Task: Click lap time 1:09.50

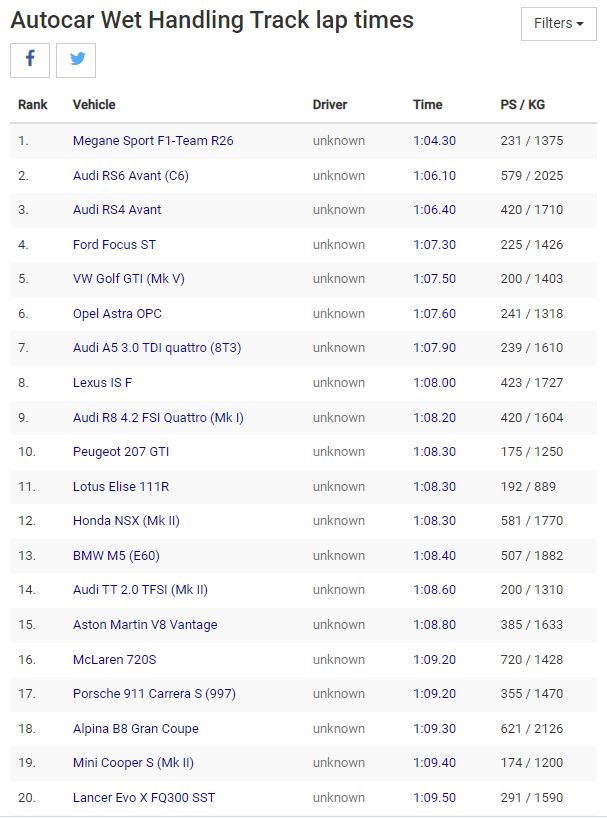Action: coord(434,798)
